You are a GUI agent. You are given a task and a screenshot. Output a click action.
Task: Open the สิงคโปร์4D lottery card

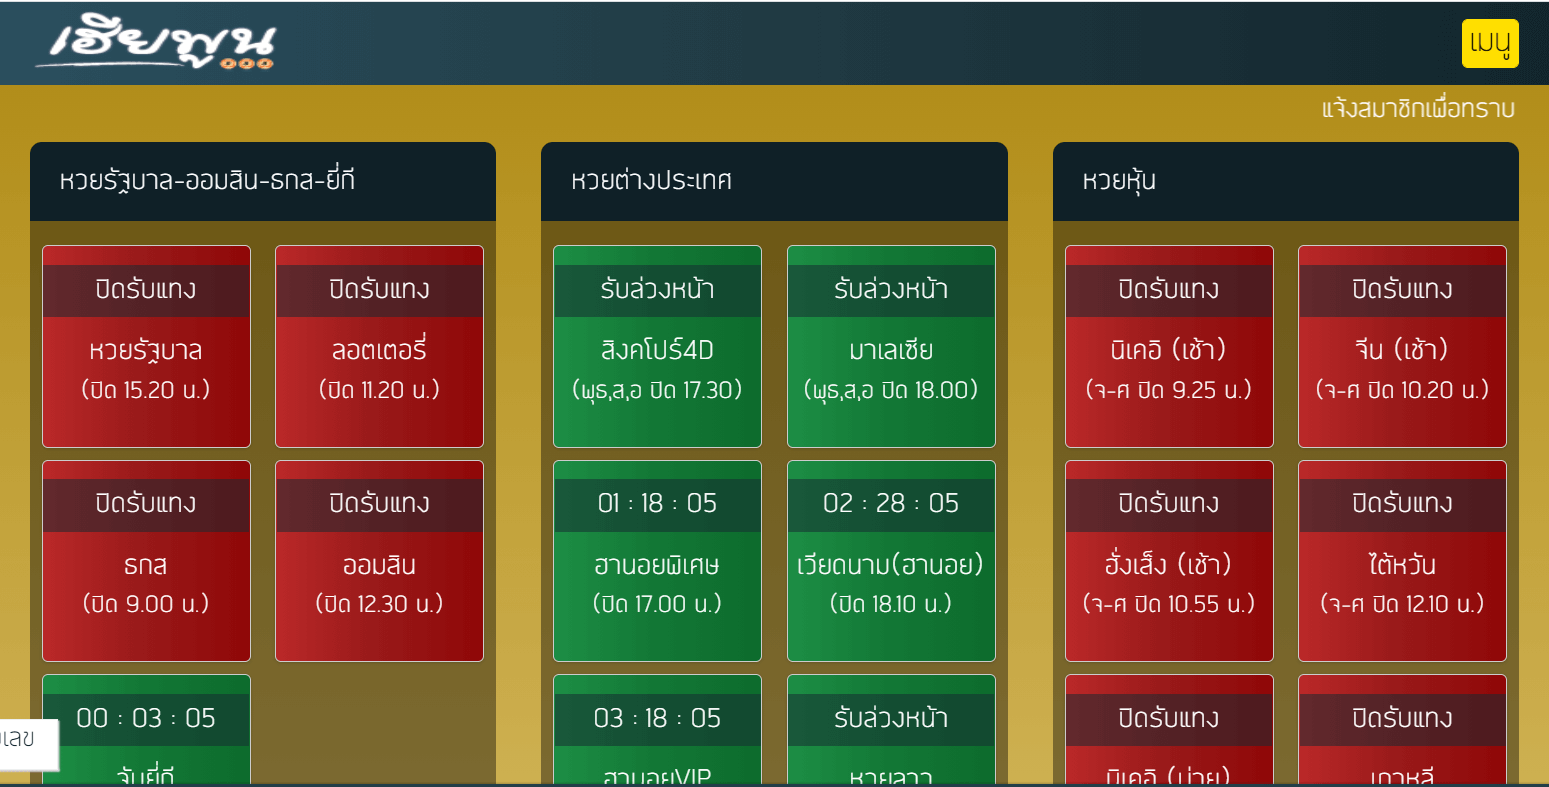click(657, 346)
